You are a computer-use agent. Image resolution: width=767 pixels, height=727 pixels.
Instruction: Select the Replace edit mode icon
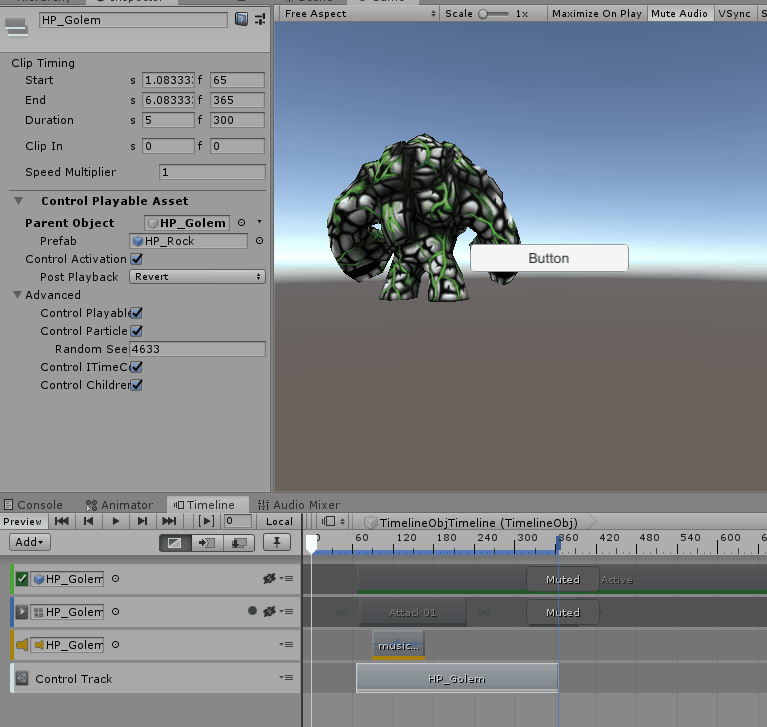tap(239, 543)
